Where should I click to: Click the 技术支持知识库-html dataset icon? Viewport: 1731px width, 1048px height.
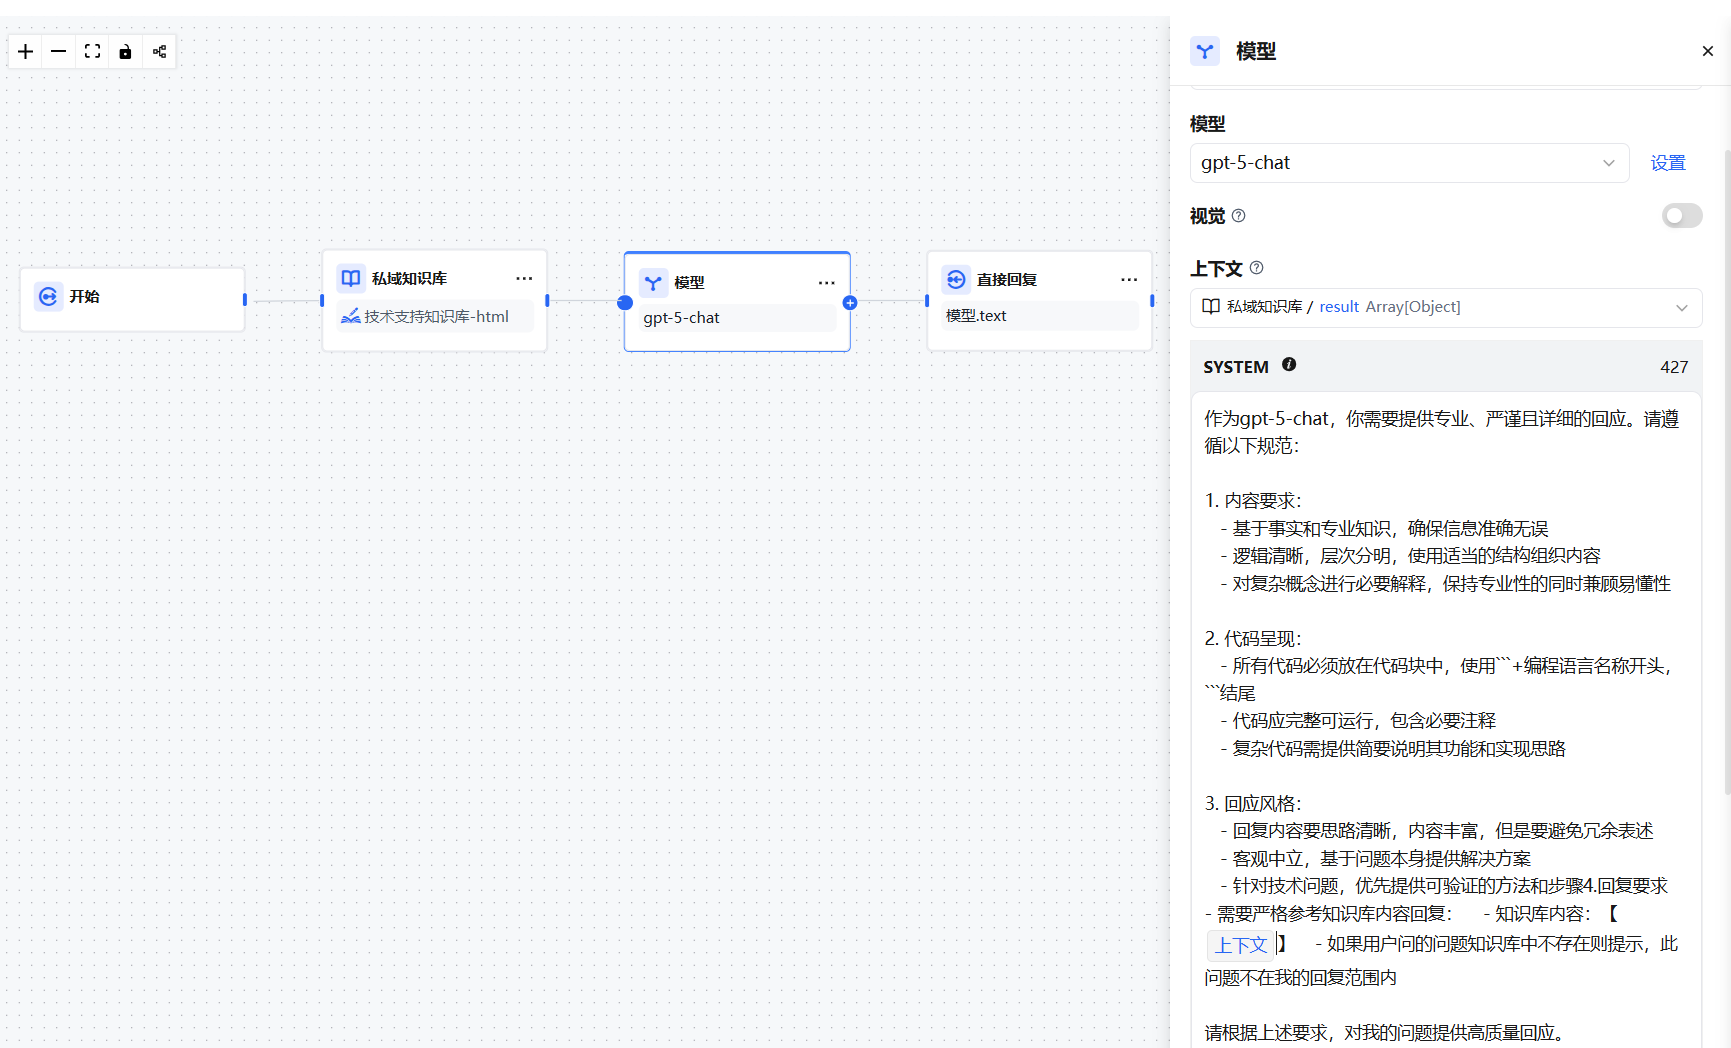tap(350, 317)
